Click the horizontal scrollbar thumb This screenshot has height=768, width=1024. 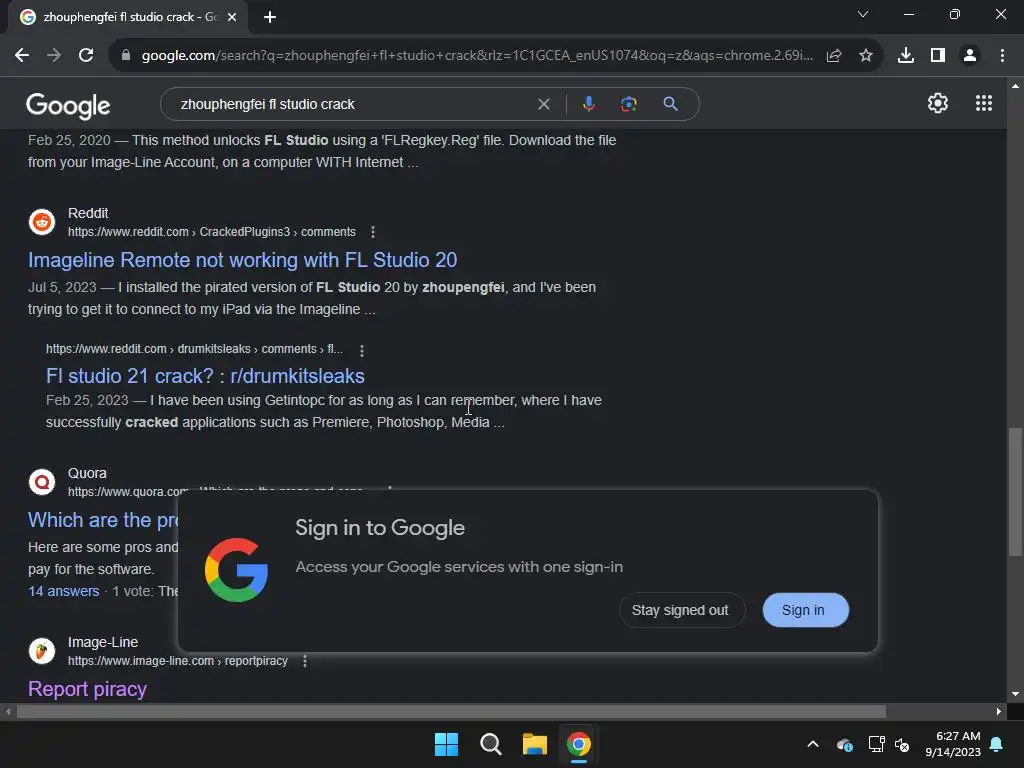tap(451, 712)
